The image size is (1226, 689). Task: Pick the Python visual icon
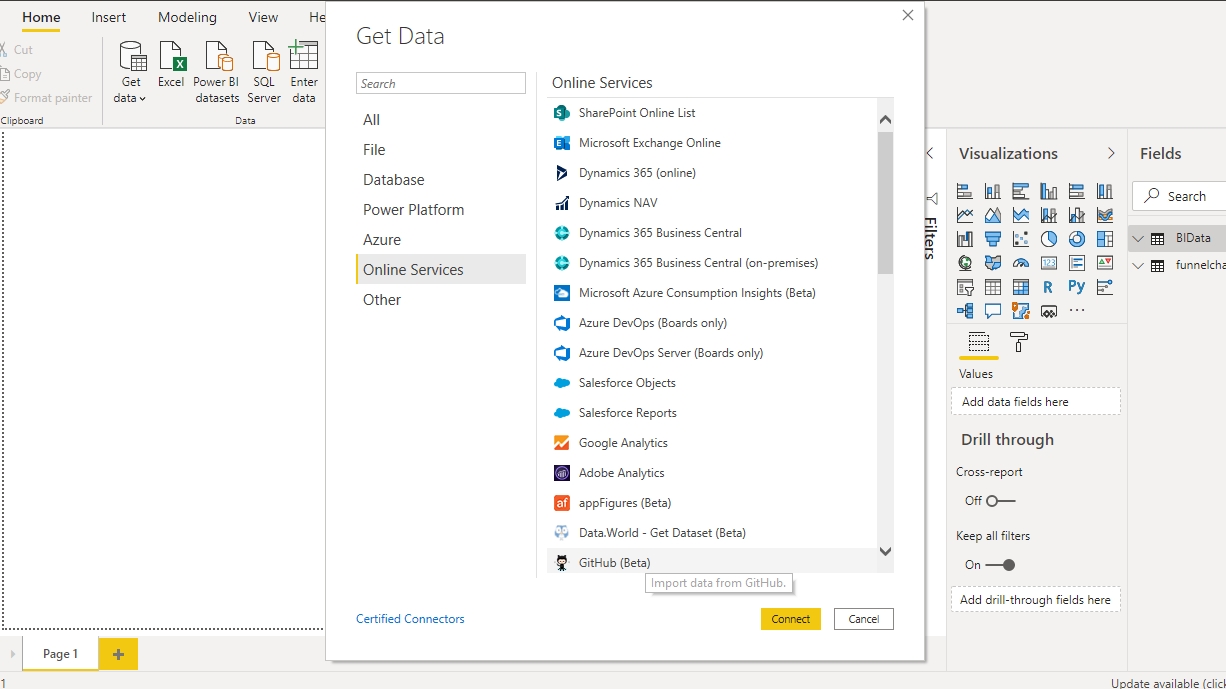click(1076, 287)
